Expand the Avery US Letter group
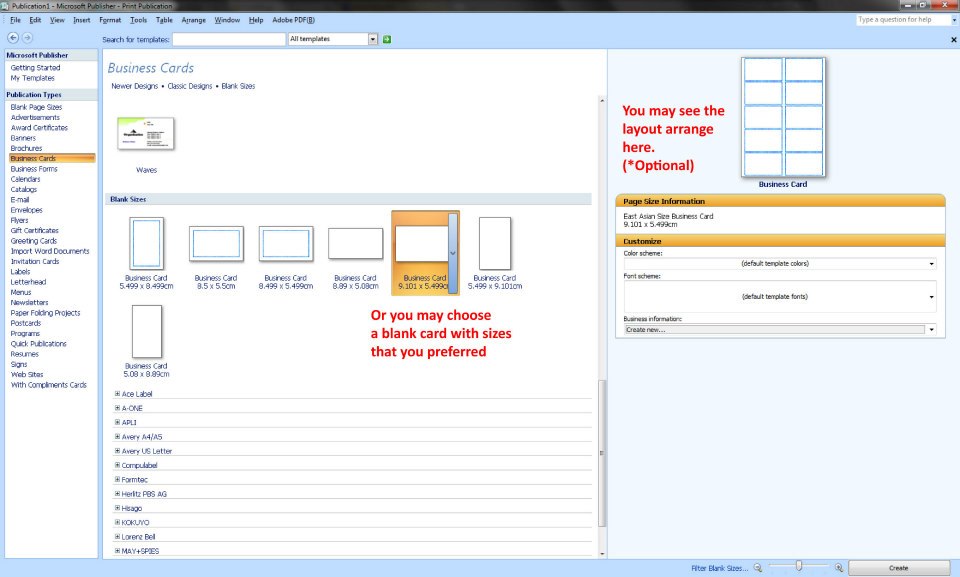Image resolution: width=960 pixels, height=577 pixels. pos(118,451)
